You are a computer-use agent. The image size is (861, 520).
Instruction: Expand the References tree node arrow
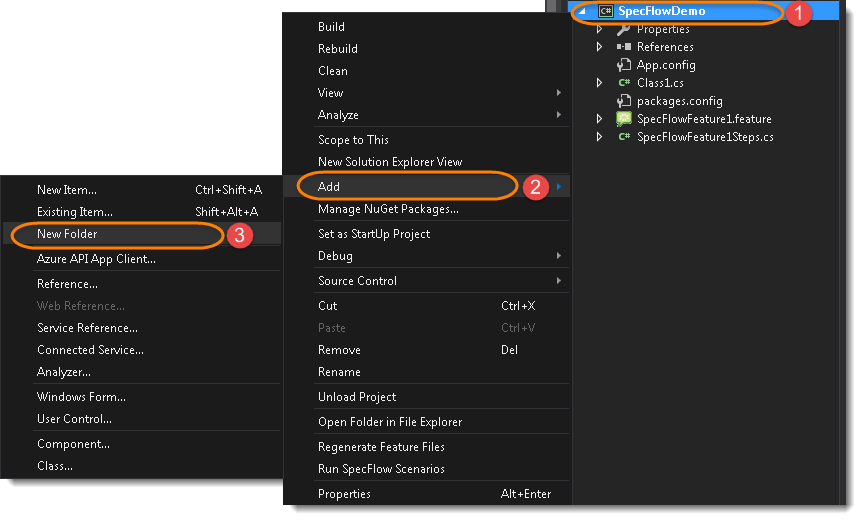599,47
